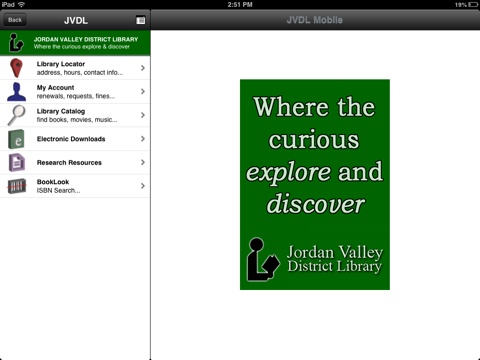Open Library Locator menu item
The width and height of the screenshot is (480, 360).
click(x=75, y=68)
